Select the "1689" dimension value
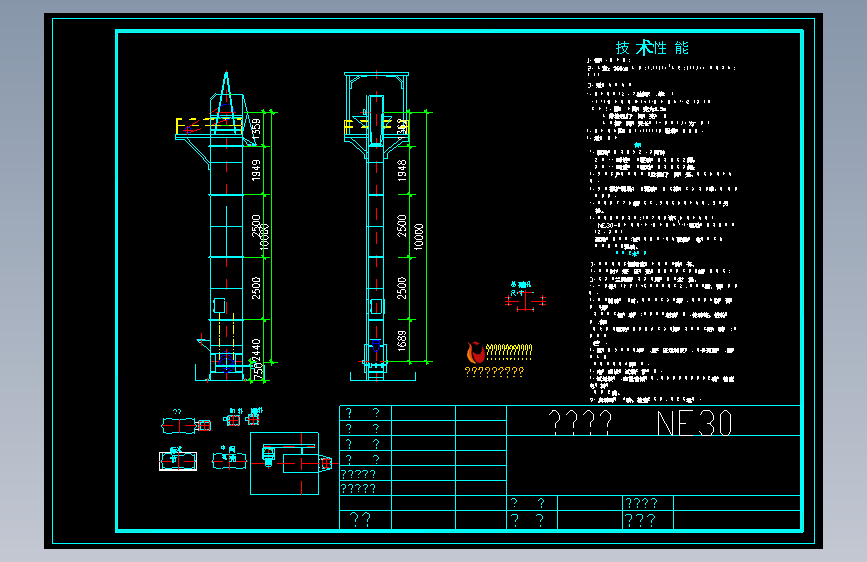Image resolution: width=867 pixels, height=562 pixels. (402, 340)
